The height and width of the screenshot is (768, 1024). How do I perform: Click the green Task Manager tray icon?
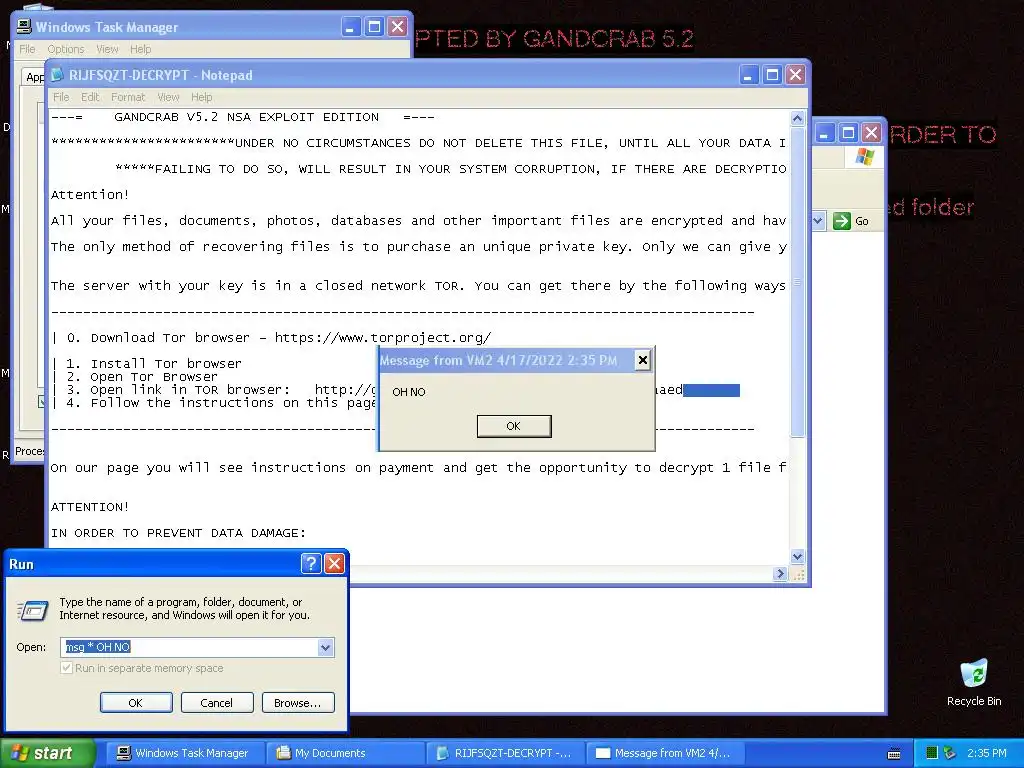click(932, 753)
